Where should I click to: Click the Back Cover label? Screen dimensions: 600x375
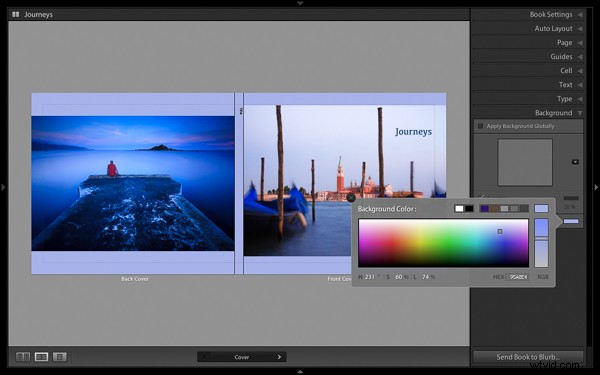tap(135, 279)
